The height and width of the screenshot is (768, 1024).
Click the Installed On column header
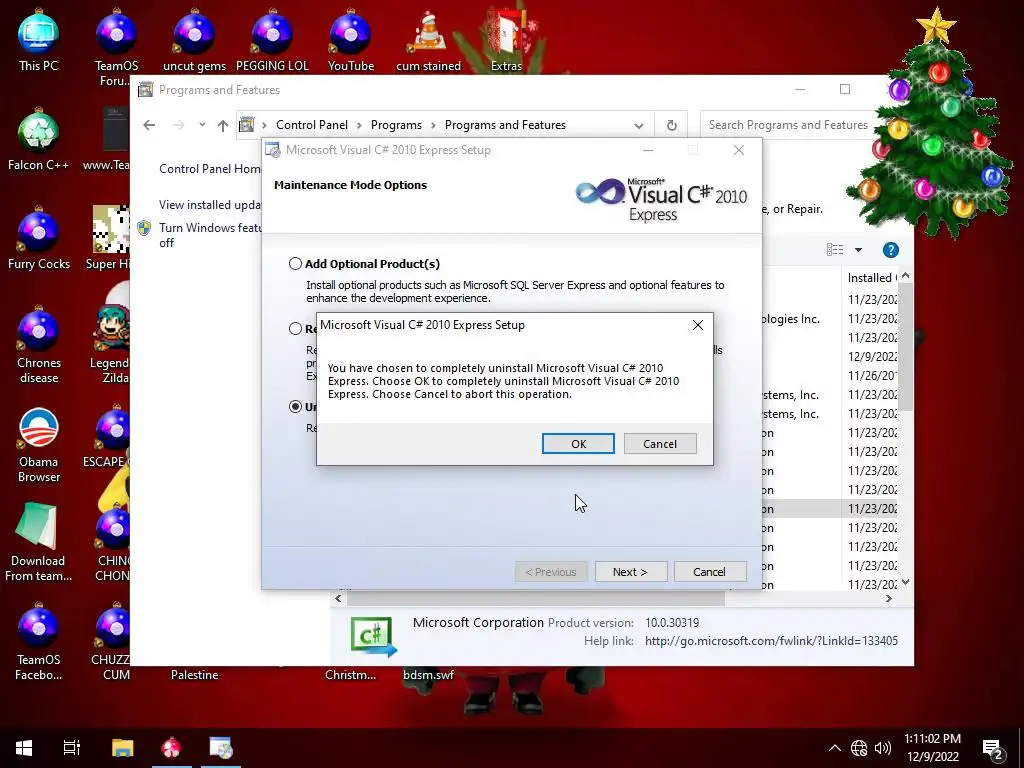pos(872,278)
